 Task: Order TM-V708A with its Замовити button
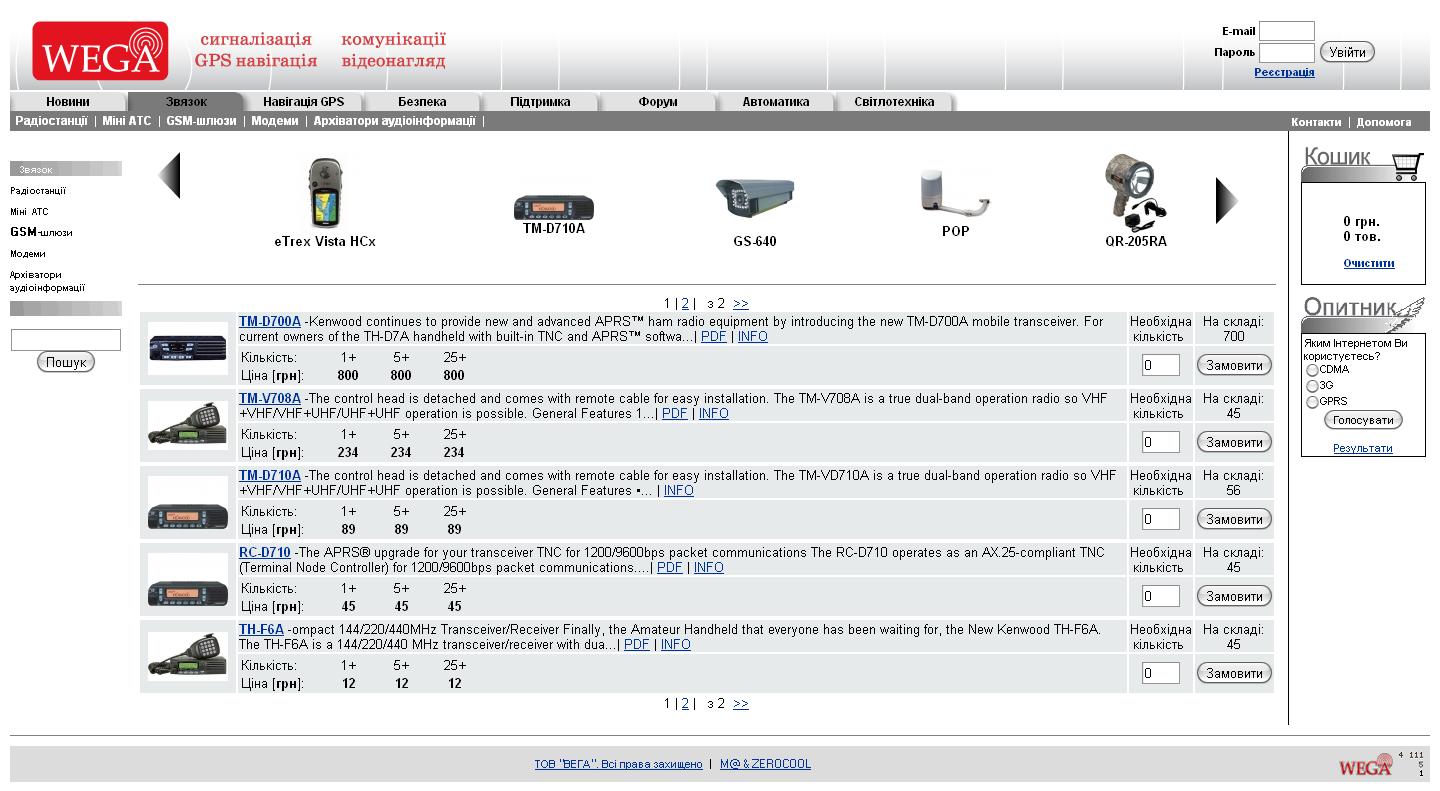pyautogui.click(x=1234, y=442)
